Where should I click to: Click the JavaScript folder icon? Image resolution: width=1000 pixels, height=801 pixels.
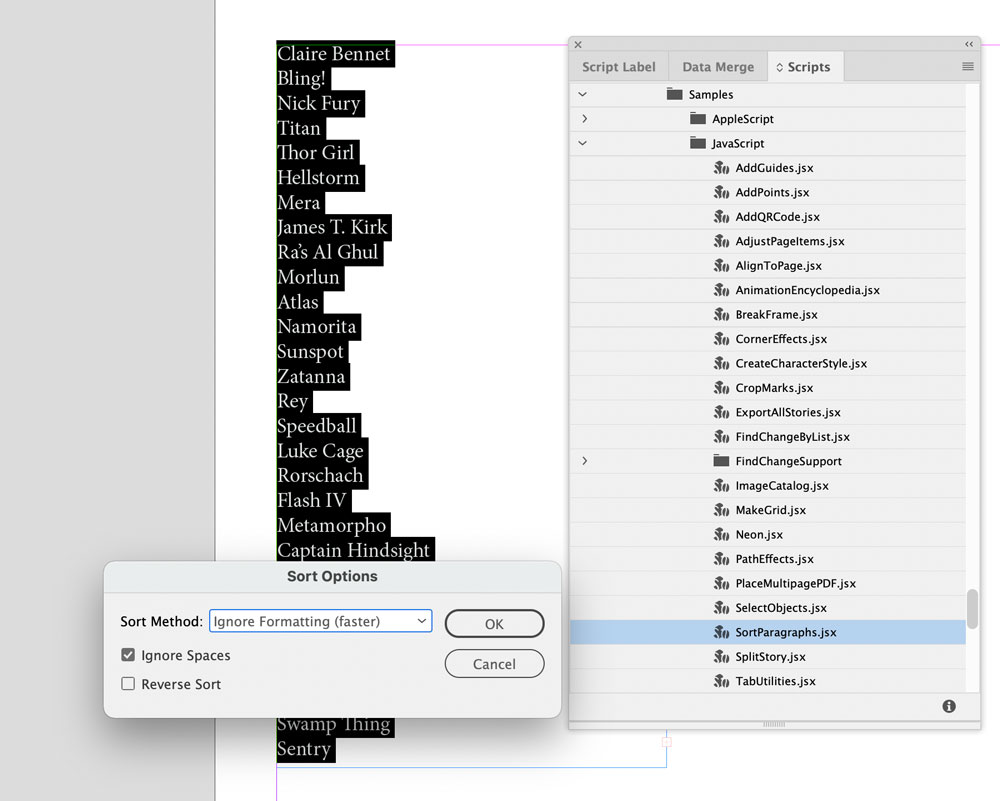[x=698, y=143]
